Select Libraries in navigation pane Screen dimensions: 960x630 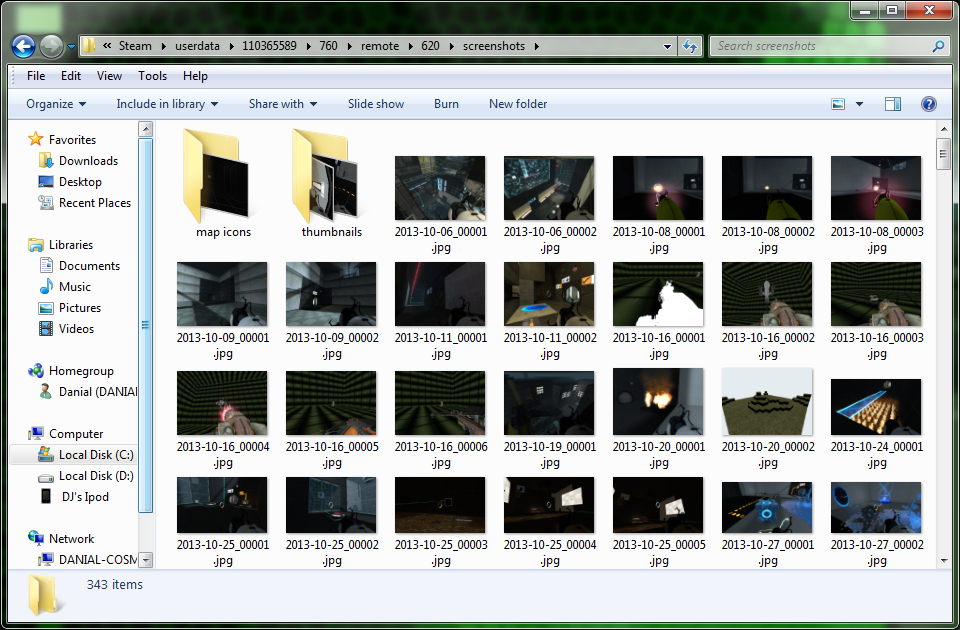pyautogui.click(x=70, y=245)
